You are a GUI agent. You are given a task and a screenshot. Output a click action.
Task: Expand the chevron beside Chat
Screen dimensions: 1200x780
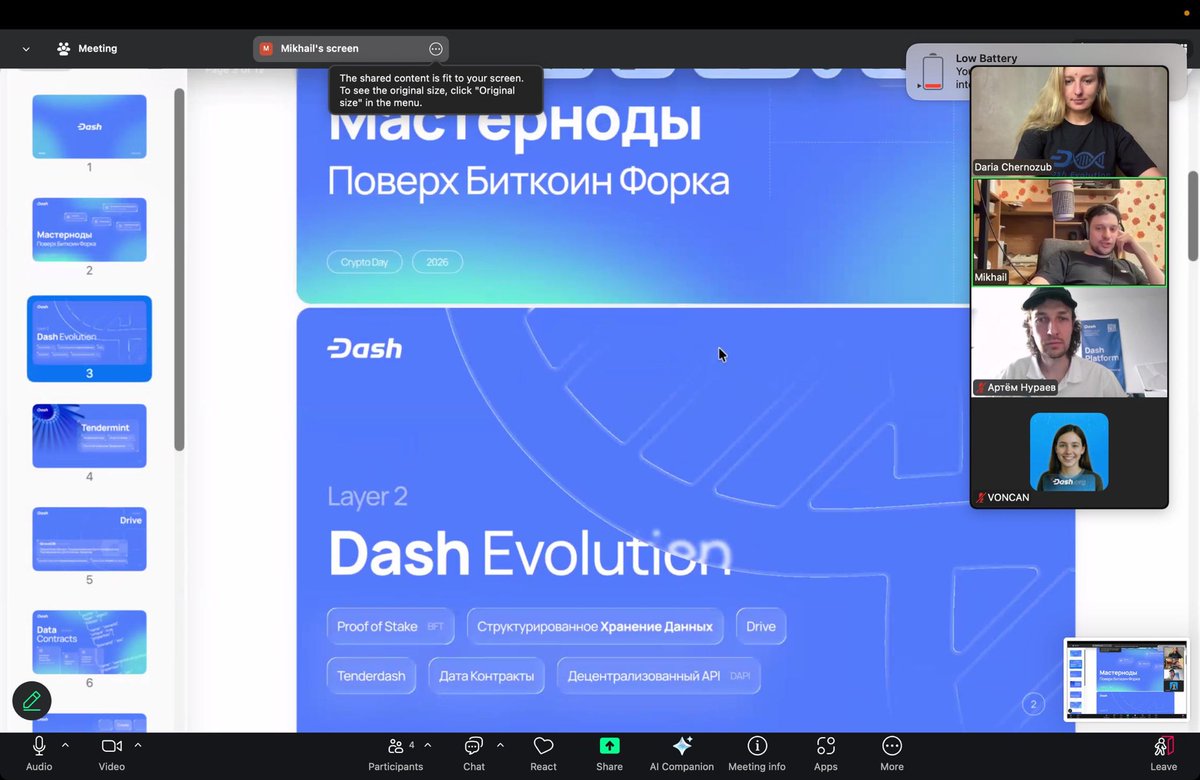[x=500, y=745]
